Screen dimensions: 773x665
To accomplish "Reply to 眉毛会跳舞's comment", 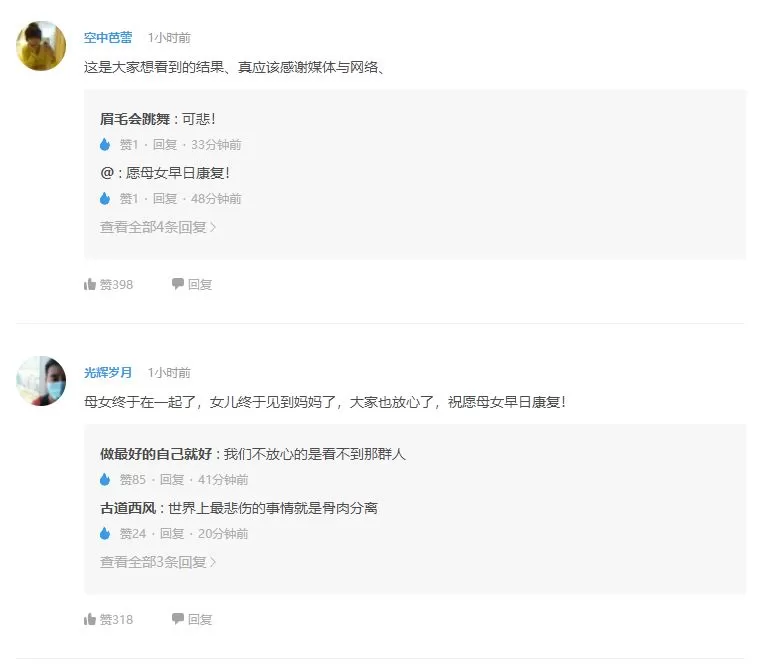I will pyautogui.click(x=165, y=144).
